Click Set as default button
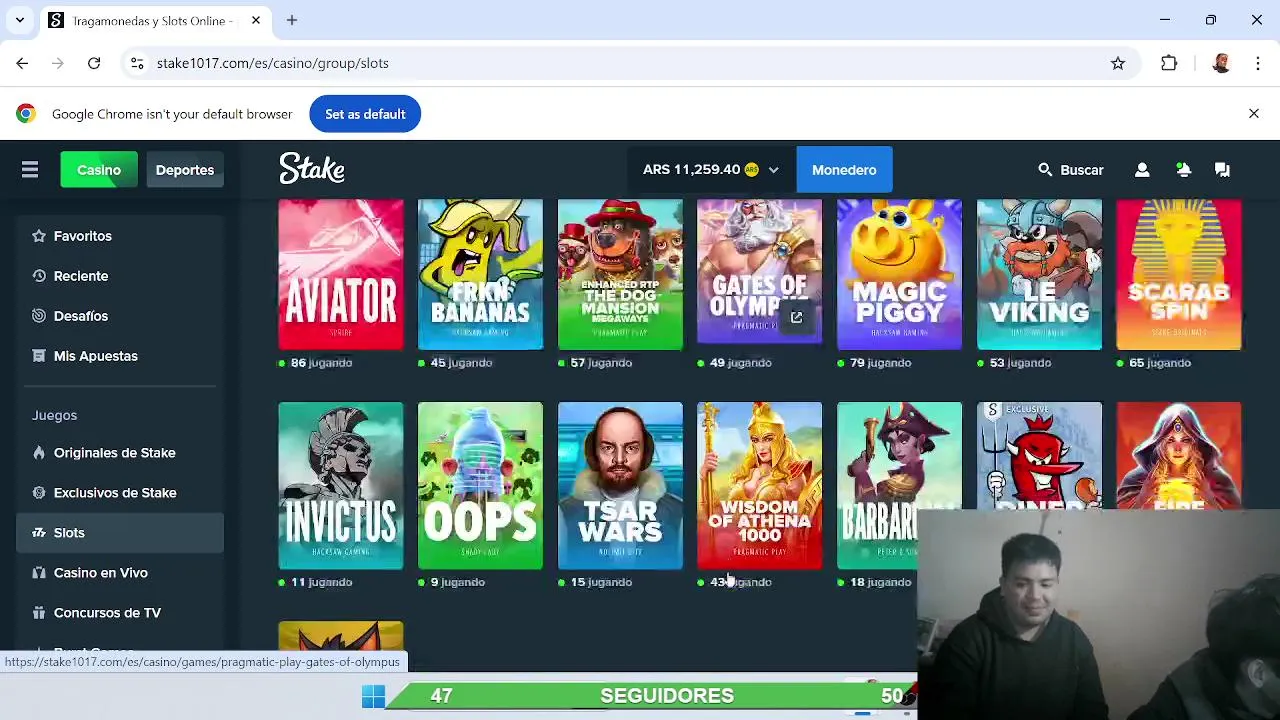 365,114
